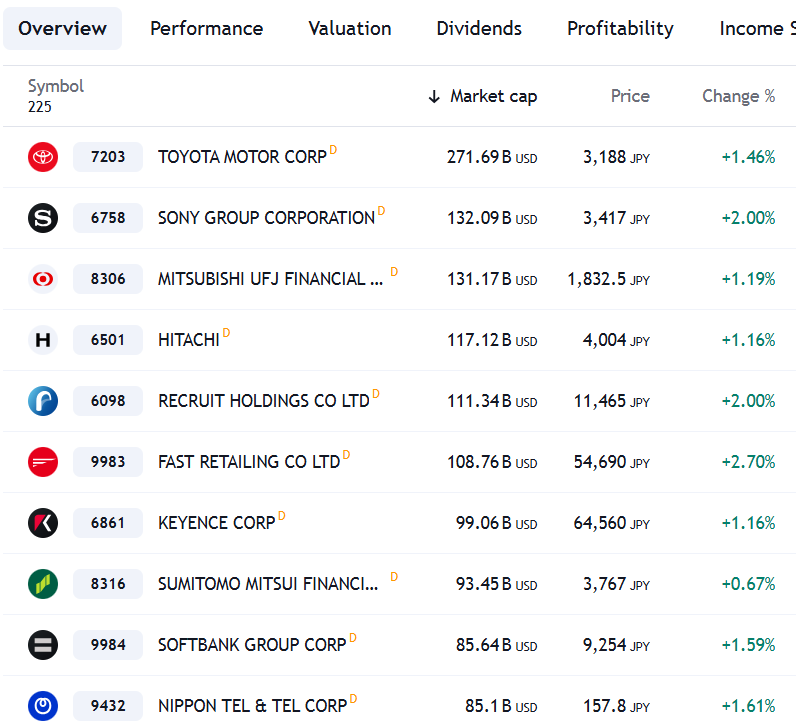The height and width of the screenshot is (726, 796).
Task: Sort by the Price column header
Action: [630, 96]
